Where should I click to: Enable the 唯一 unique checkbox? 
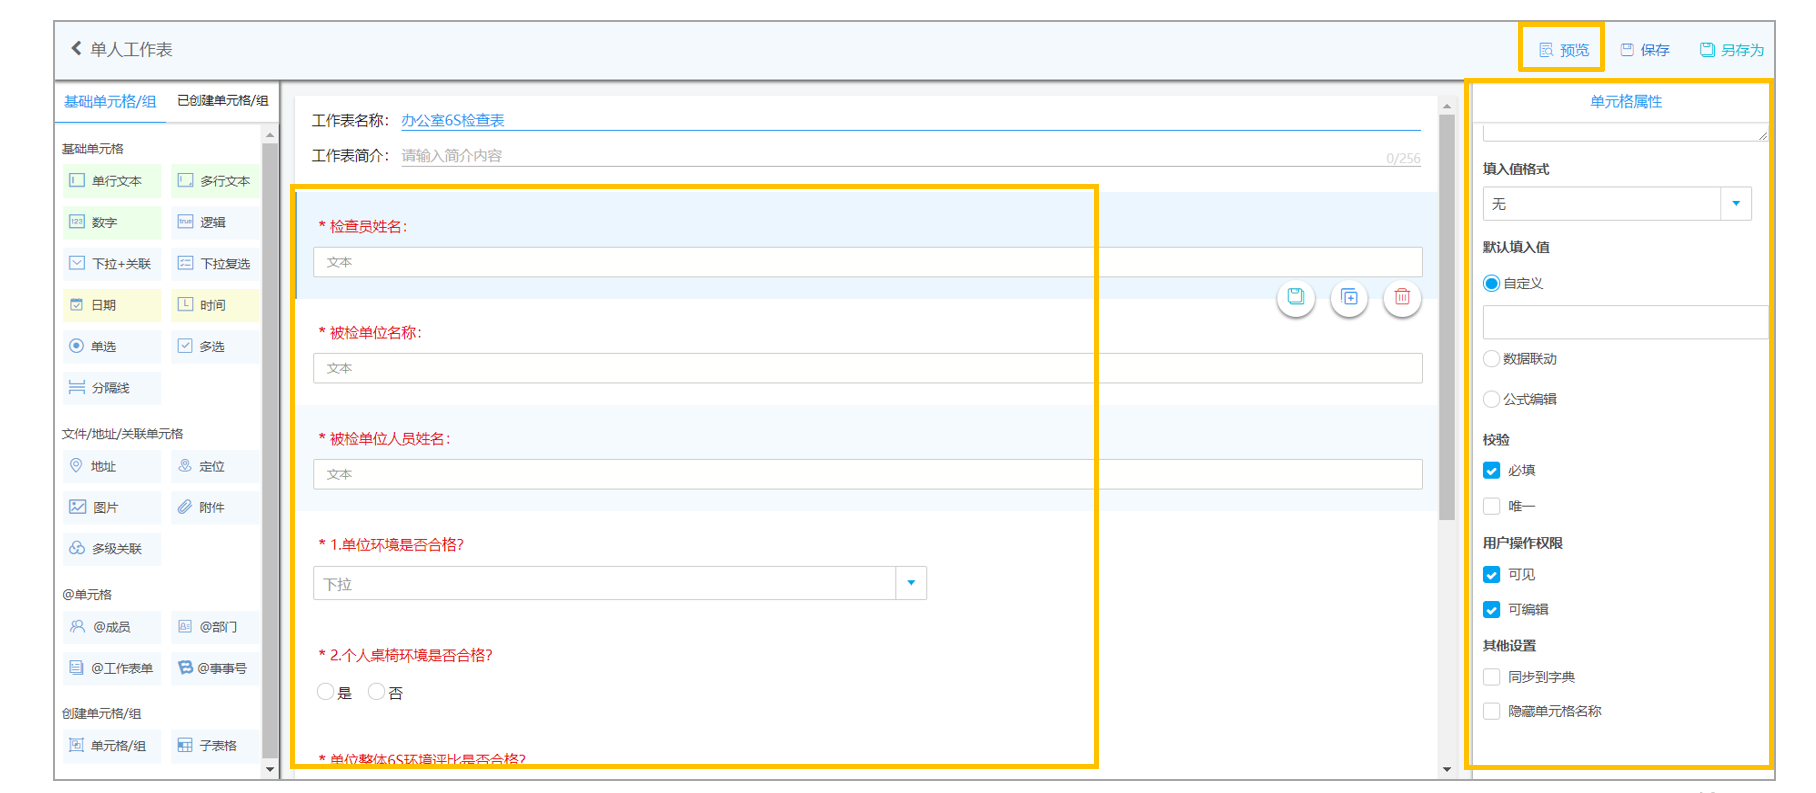1492,506
